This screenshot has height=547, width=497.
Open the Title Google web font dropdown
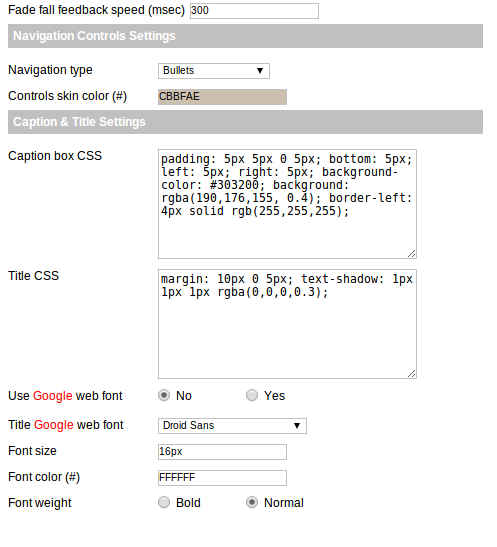tap(232, 426)
